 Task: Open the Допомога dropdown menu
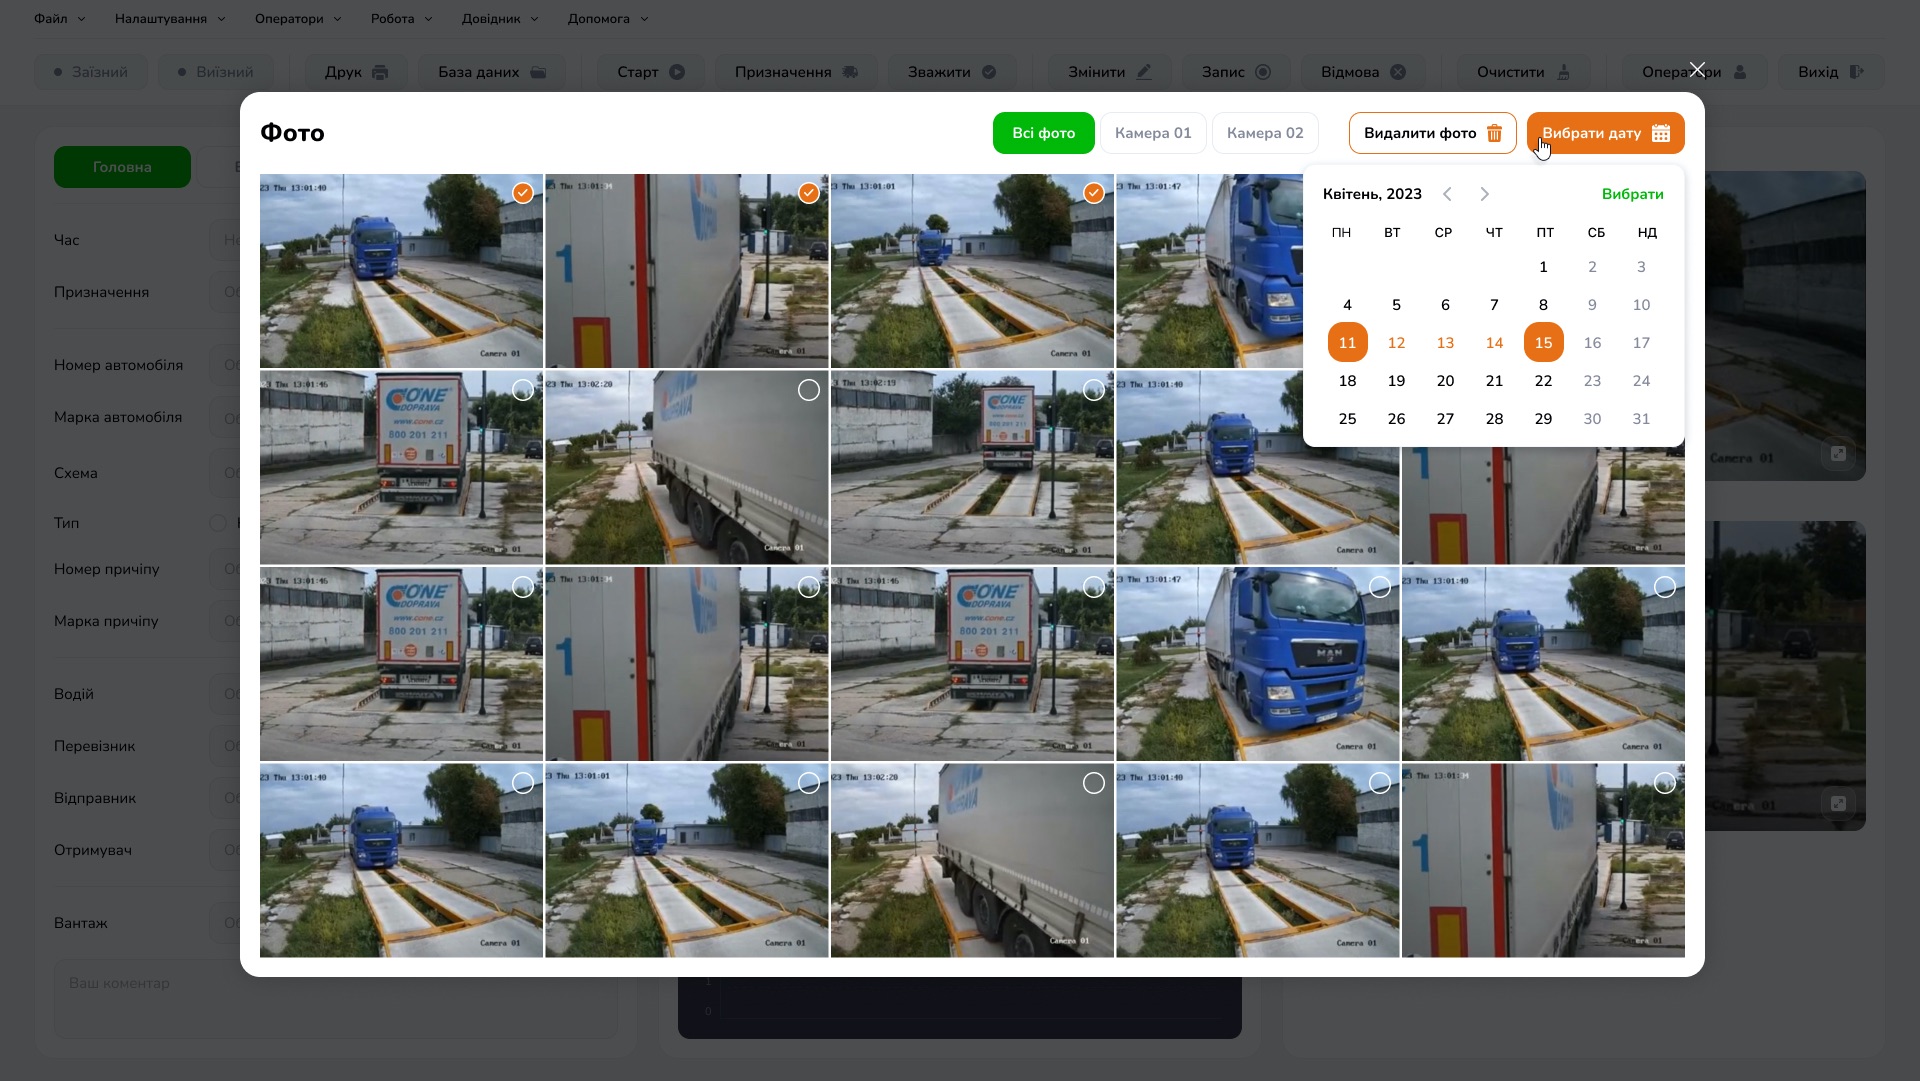pos(608,19)
